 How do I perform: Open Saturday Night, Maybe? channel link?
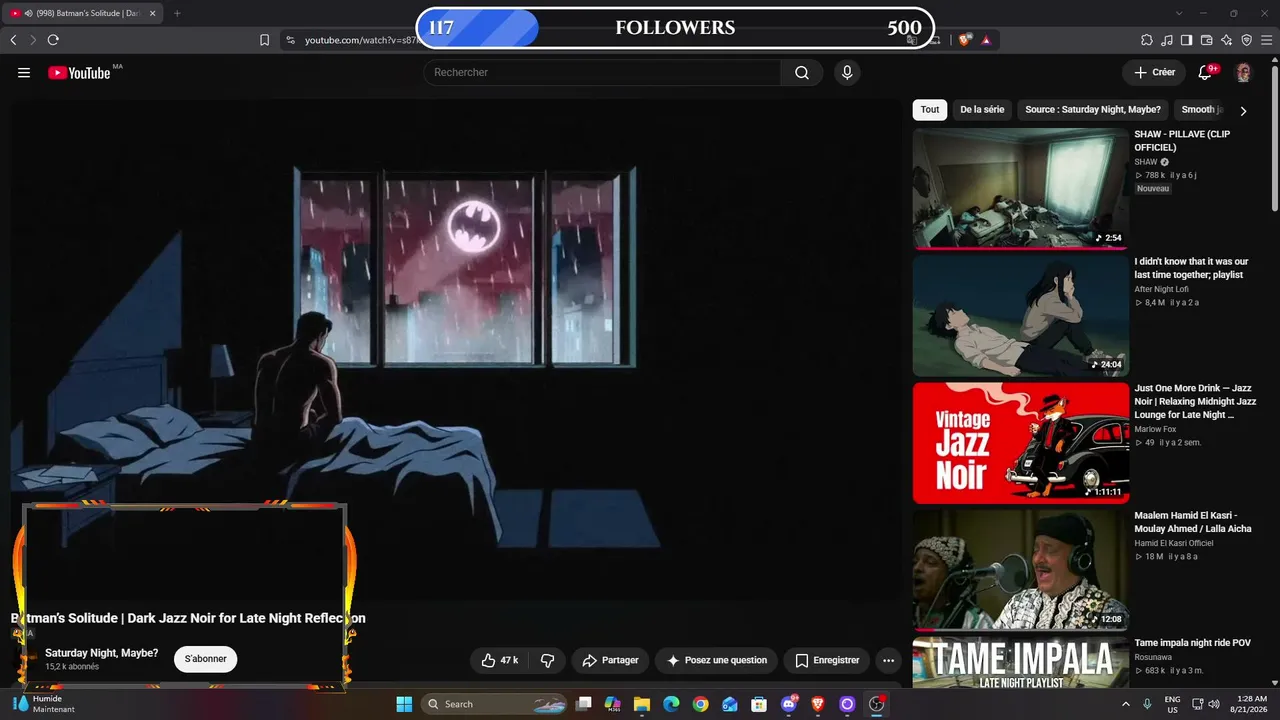[101, 653]
